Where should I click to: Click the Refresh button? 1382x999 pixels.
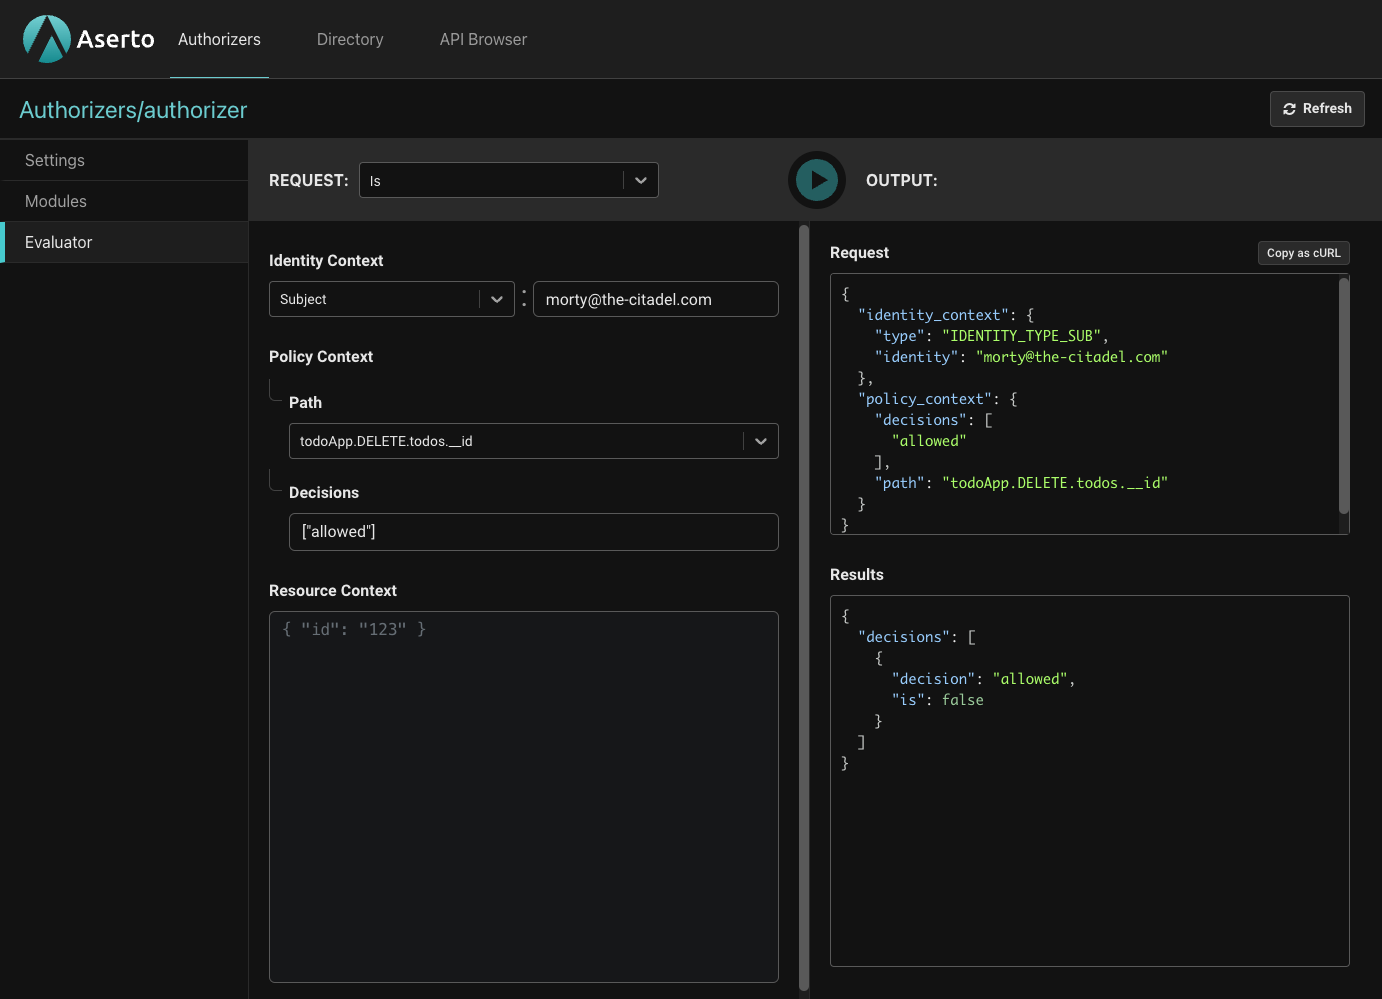1316,109
